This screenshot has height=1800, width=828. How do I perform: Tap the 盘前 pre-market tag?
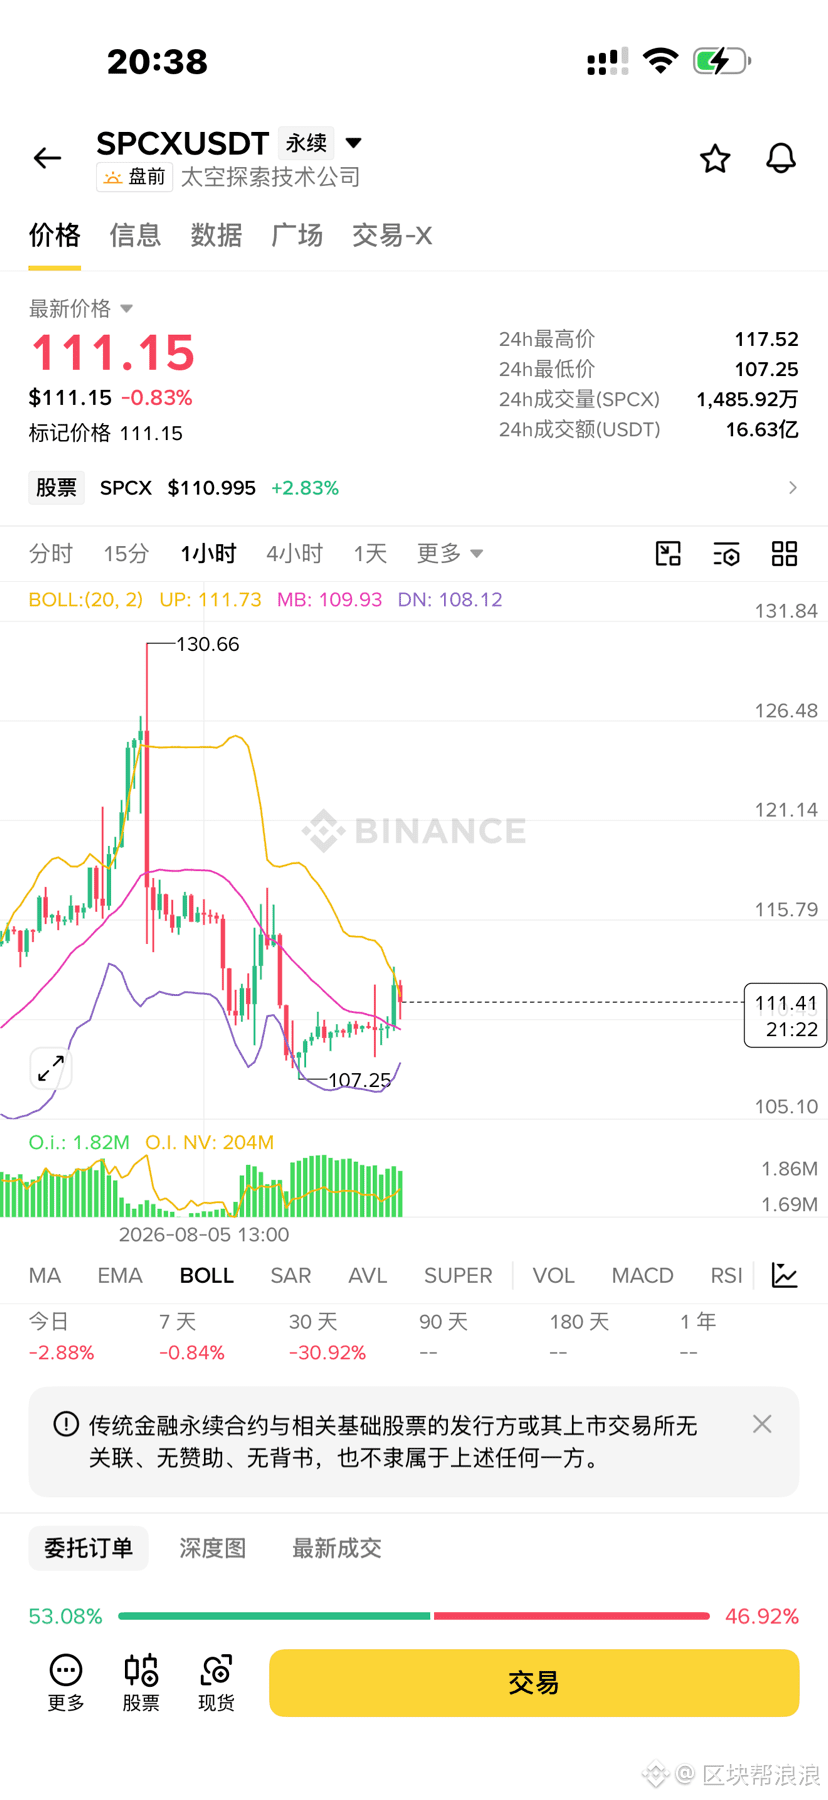[135, 177]
